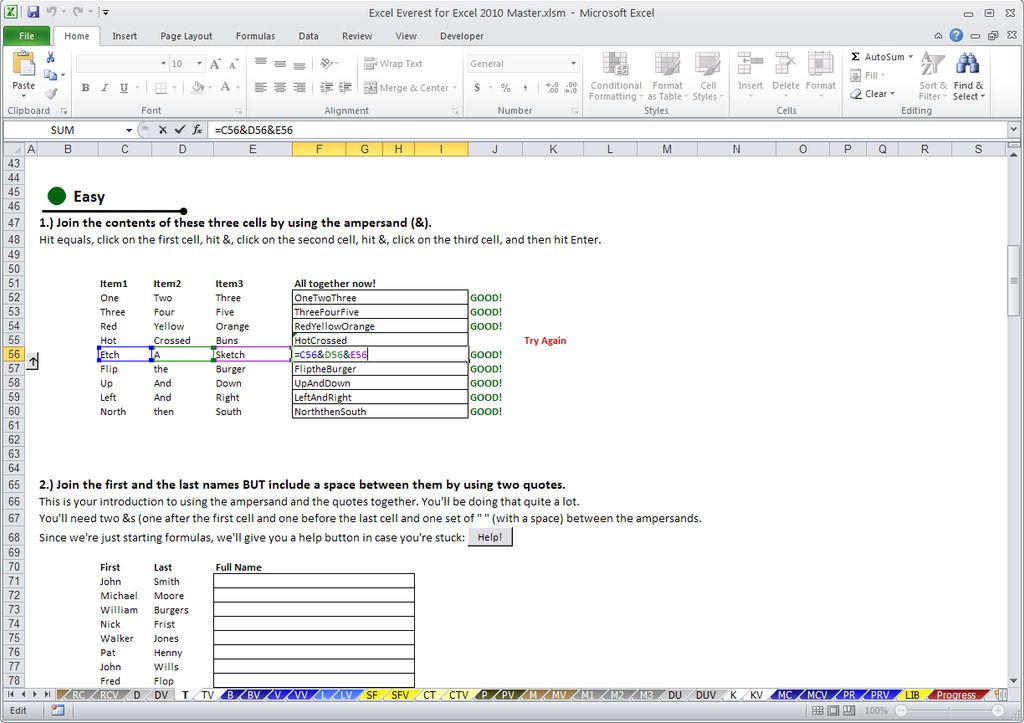Click the Cell Styles icon
Screen dimensions: 1024x723
pyautogui.click(x=707, y=64)
